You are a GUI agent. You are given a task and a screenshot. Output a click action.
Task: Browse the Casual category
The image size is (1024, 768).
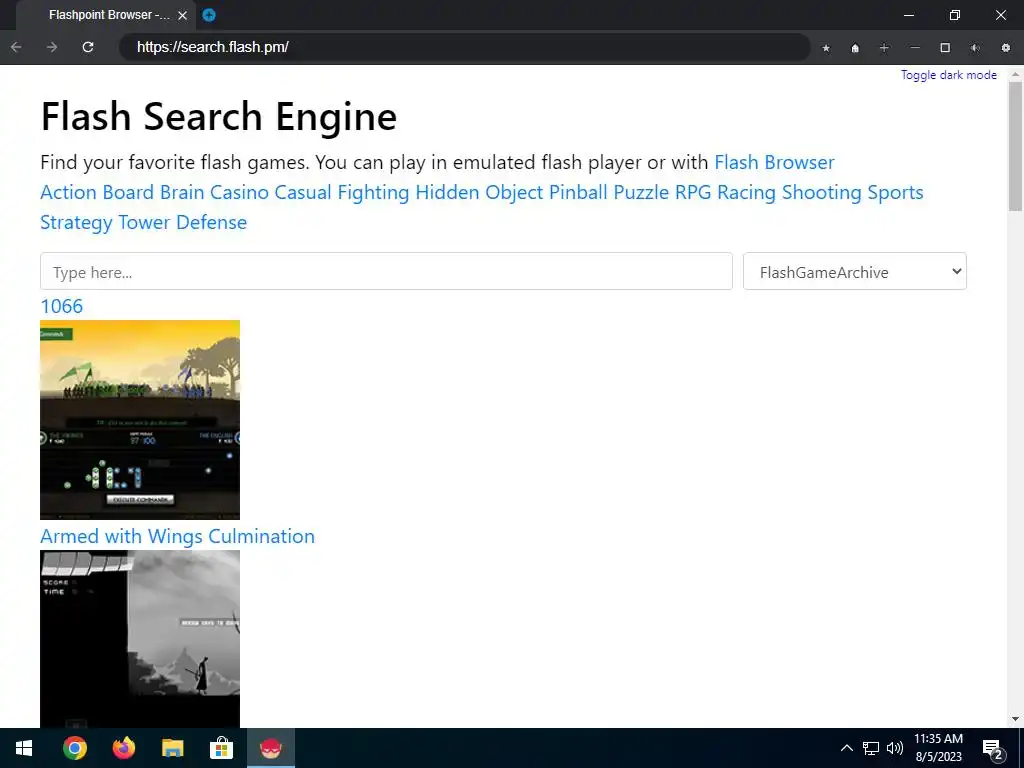click(x=302, y=192)
